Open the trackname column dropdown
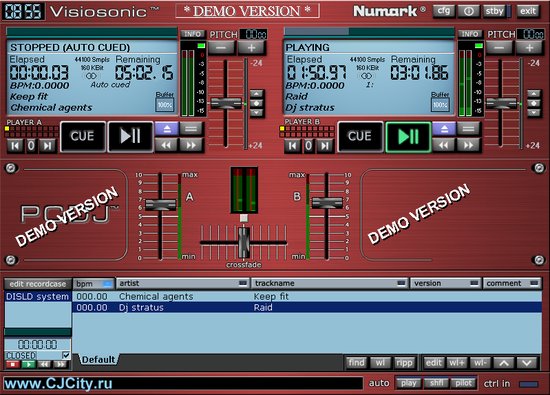This screenshot has width=550, height=395. pos(401,283)
